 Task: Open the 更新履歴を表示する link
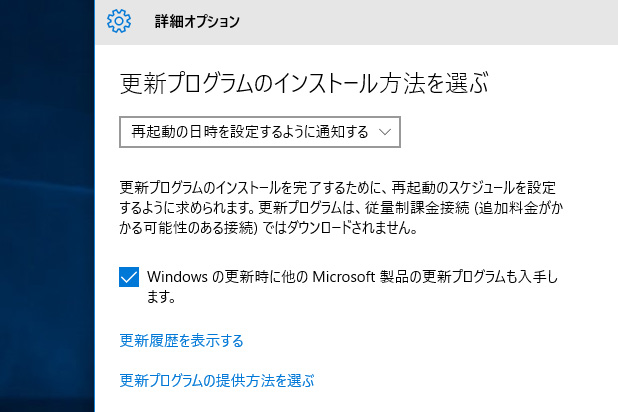pyautogui.click(x=181, y=341)
